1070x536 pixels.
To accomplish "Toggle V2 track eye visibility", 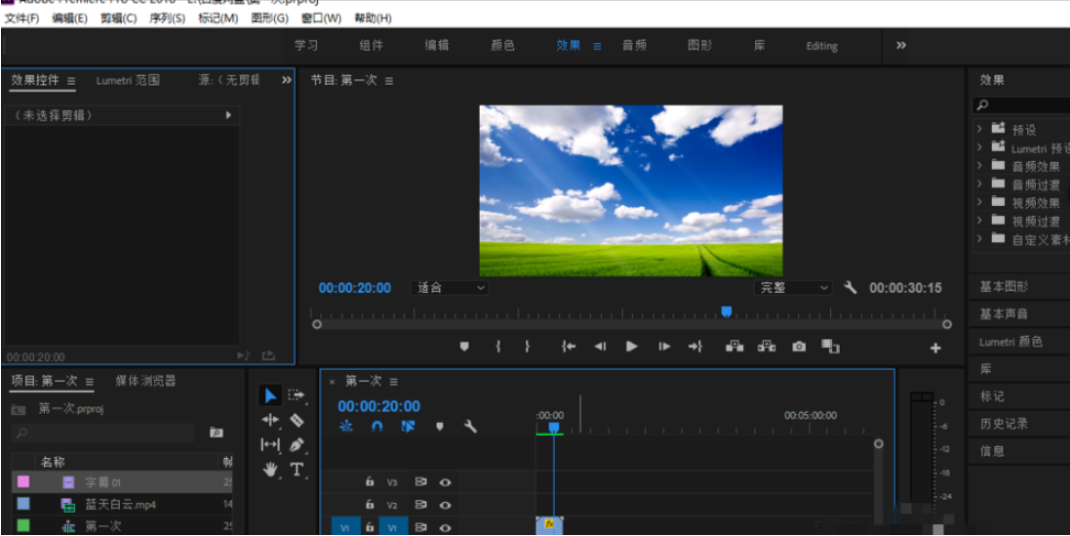I will coord(445,506).
